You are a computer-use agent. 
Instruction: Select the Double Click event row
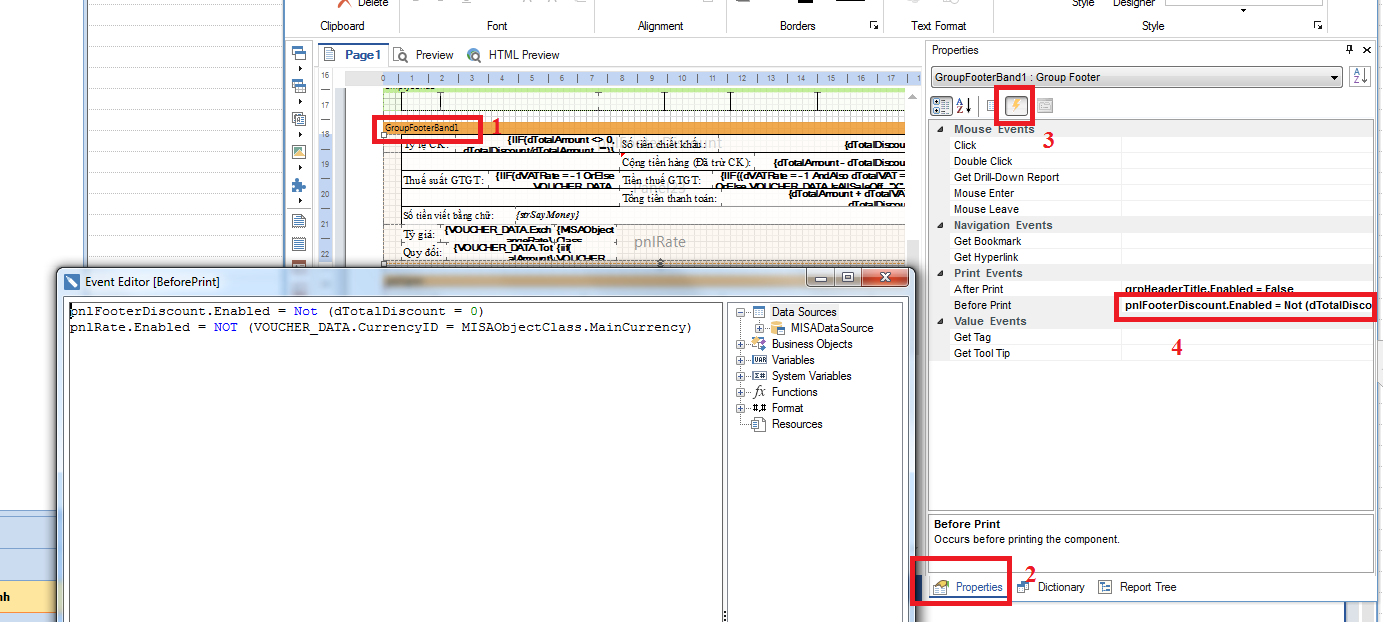click(x=1160, y=161)
